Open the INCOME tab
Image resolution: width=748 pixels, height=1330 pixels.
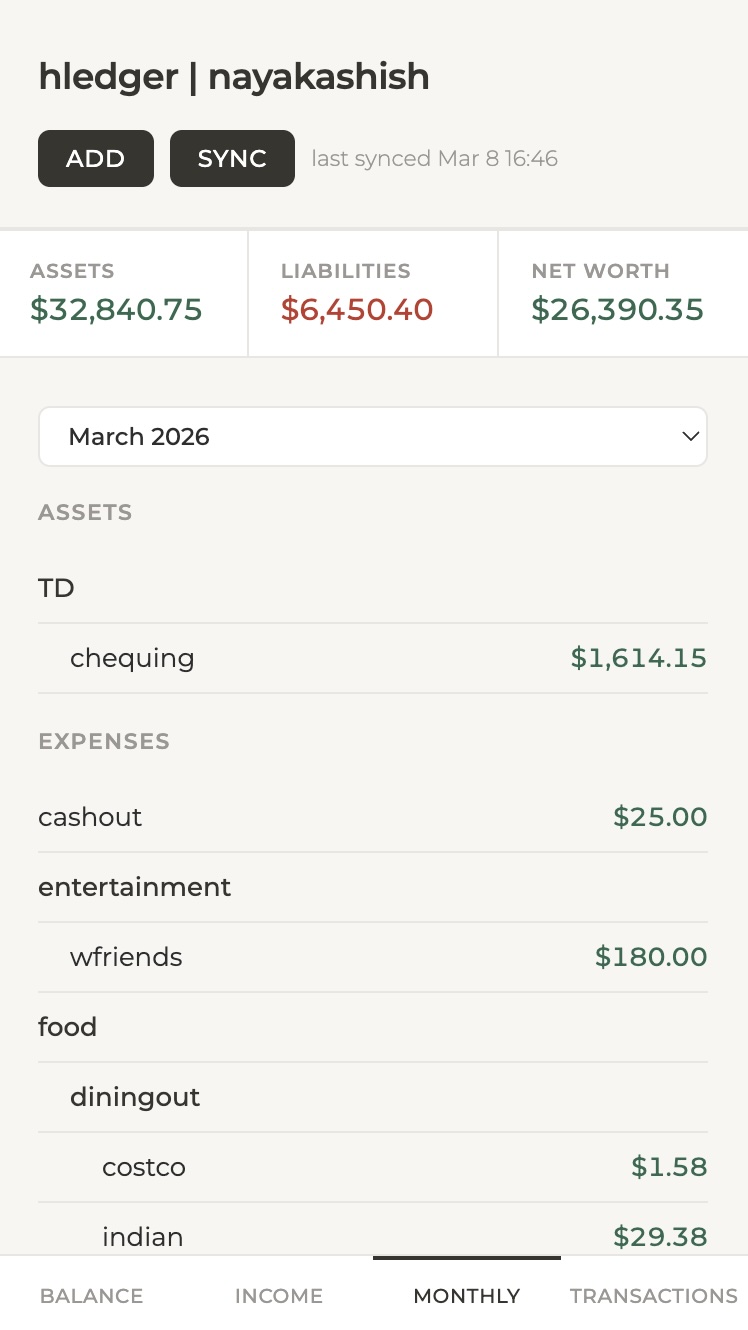point(279,1296)
